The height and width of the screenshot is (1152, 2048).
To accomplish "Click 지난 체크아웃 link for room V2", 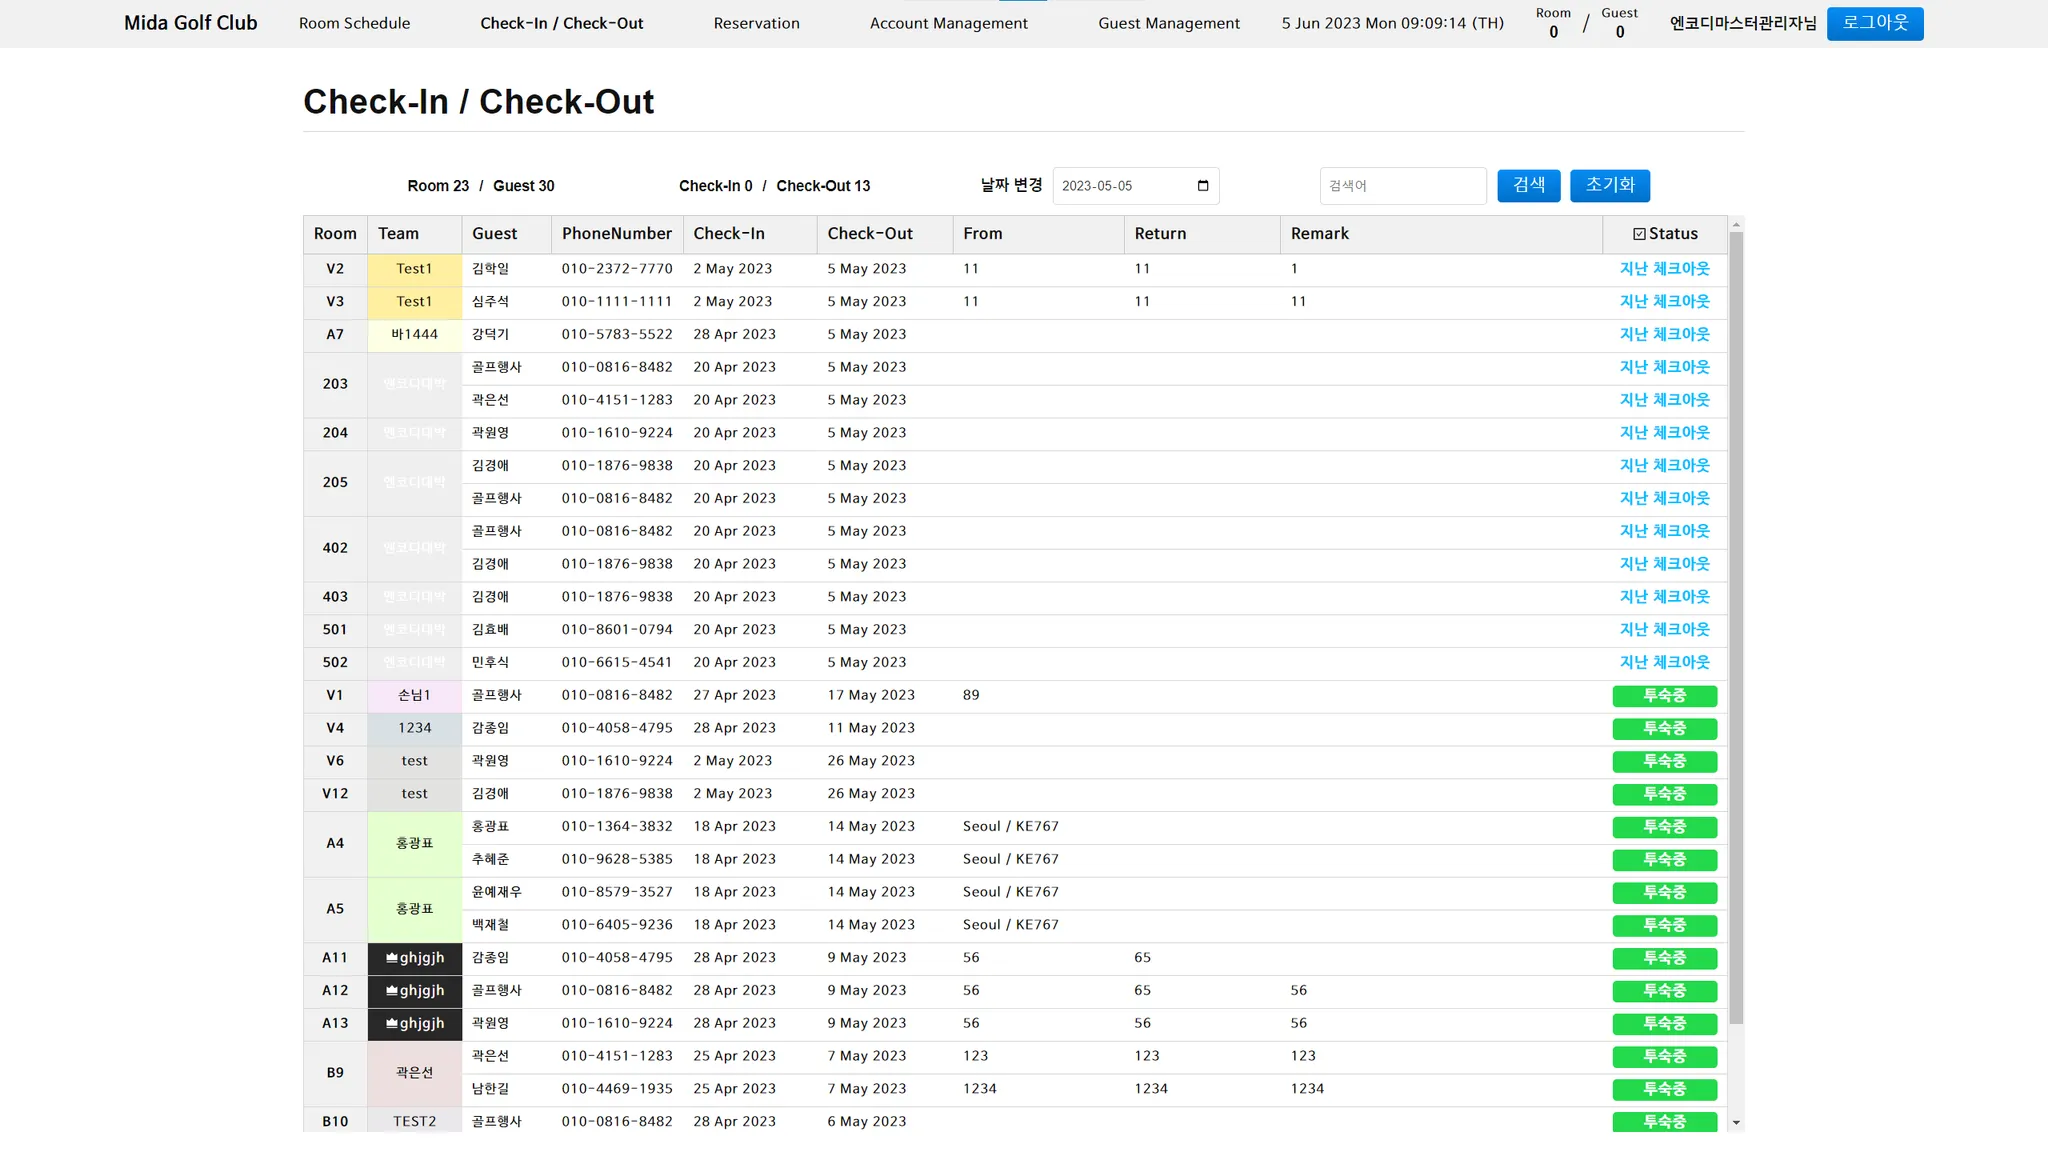I will point(1664,269).
